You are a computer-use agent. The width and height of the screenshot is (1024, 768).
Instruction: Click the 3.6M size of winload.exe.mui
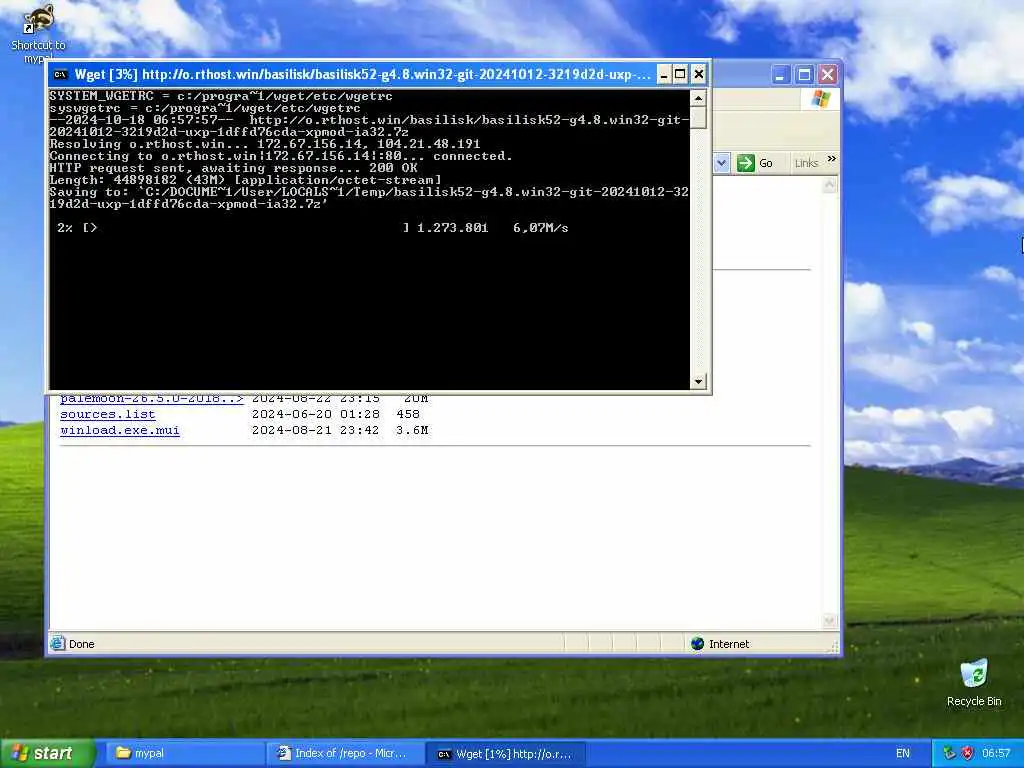click(x=413, y=430)
